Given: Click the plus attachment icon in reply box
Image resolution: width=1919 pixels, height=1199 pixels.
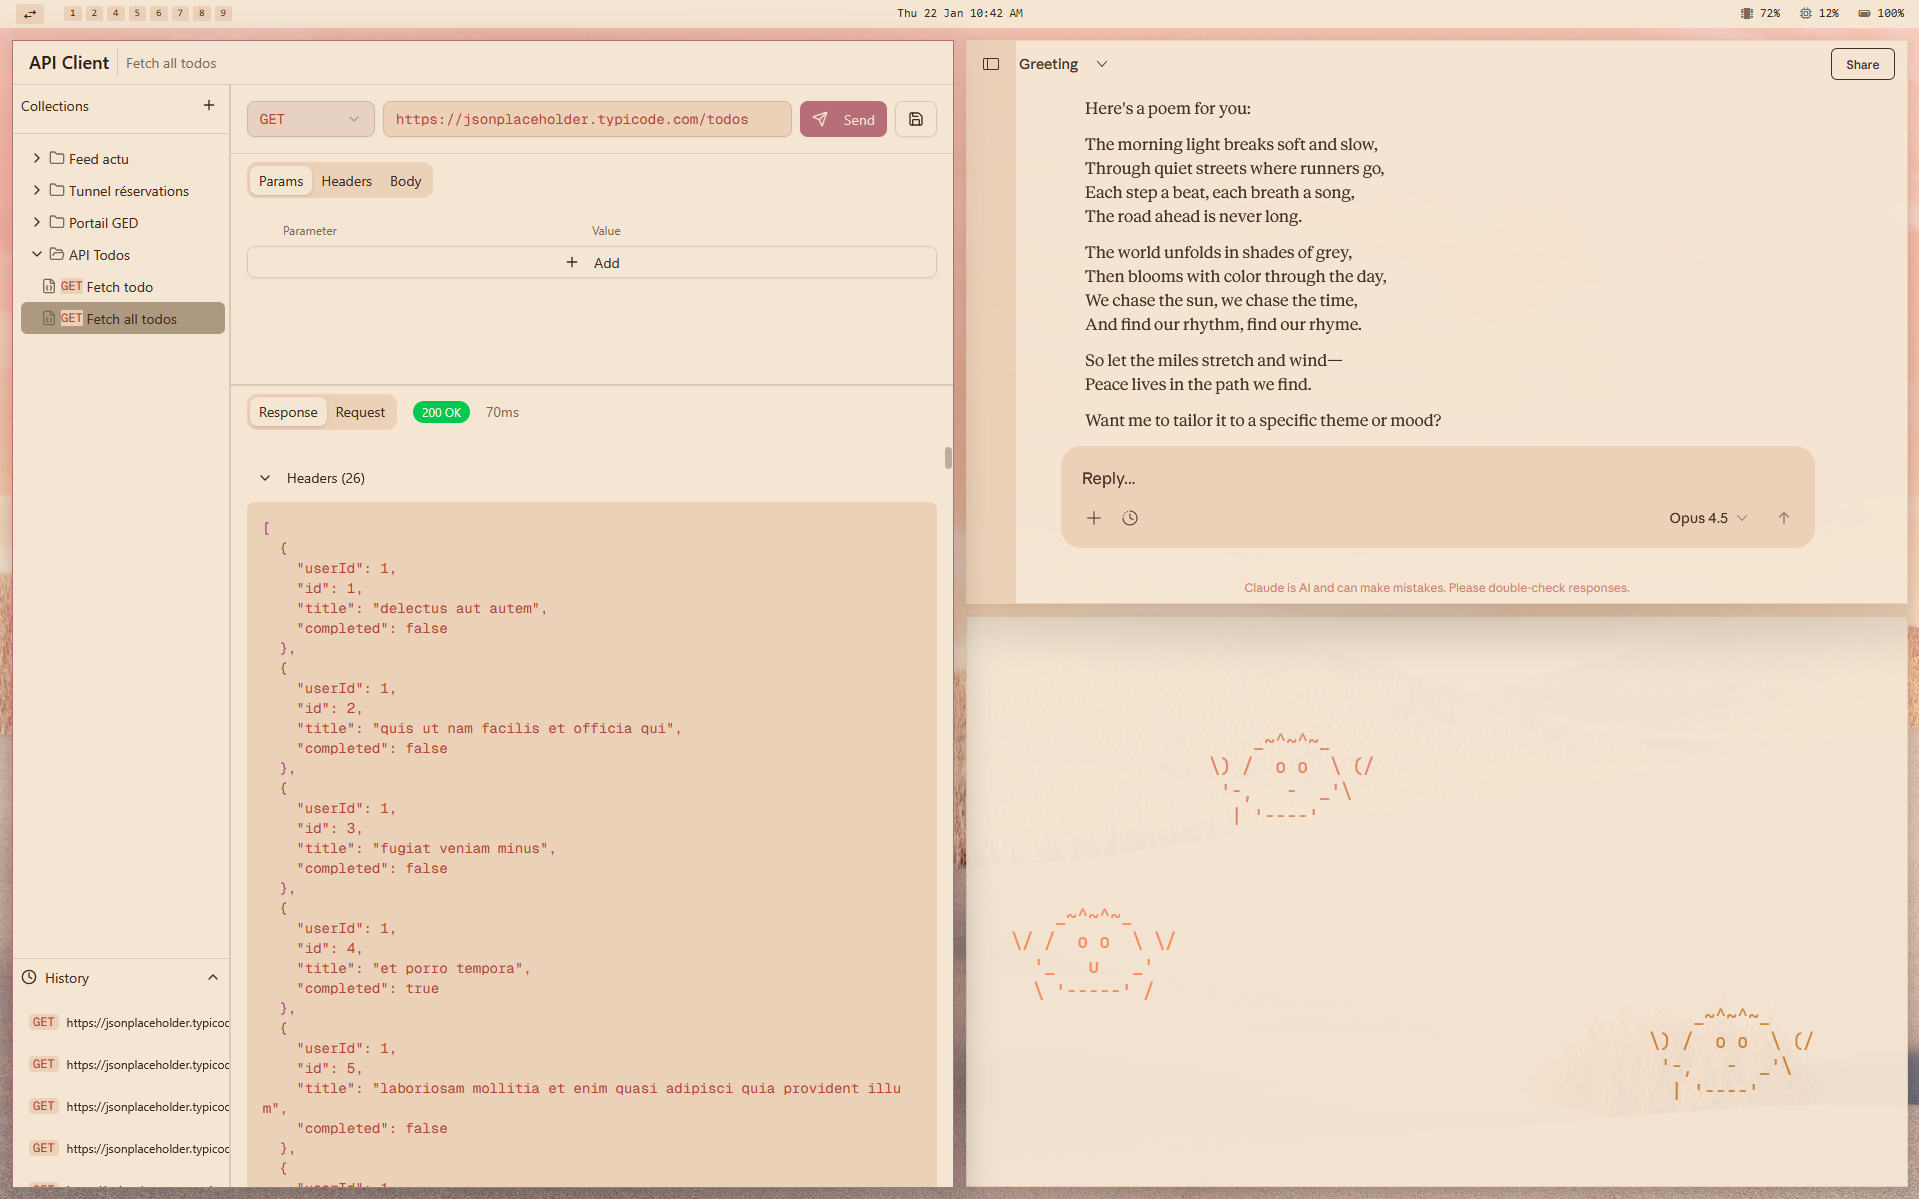Looking at the screenshot, I should tap(1094, 518).
